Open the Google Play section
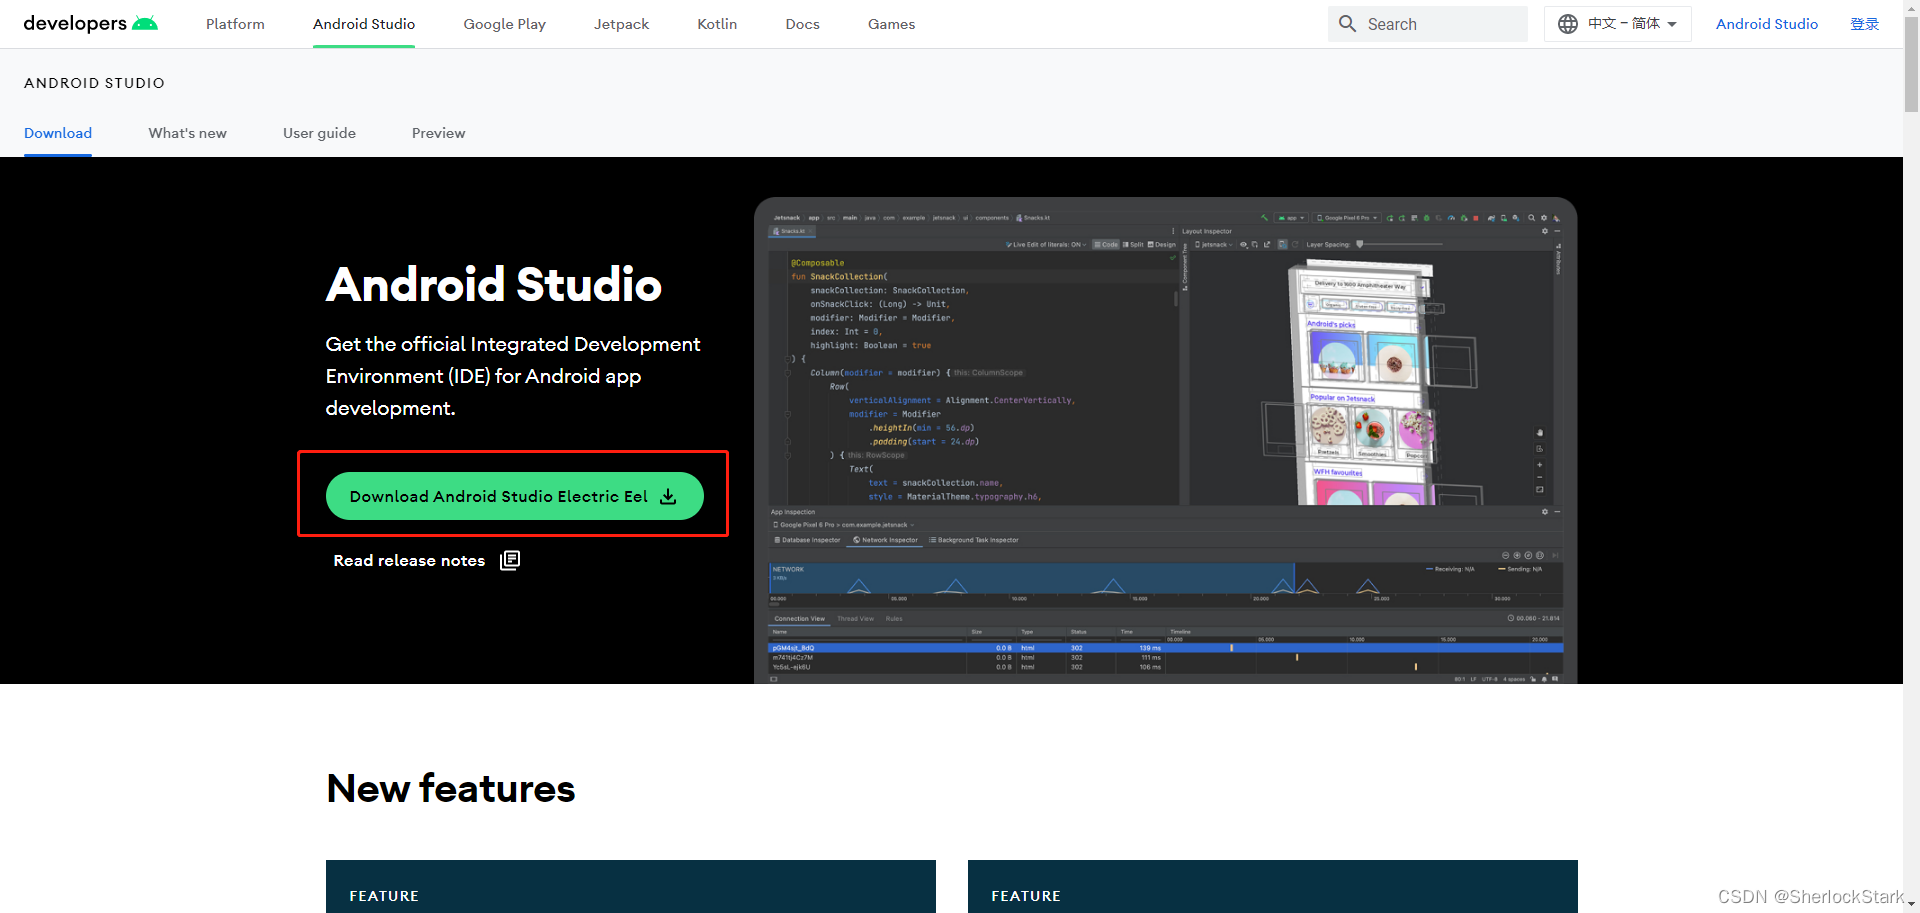Image resolution: width=1920 pixels, height=913 pixels. [x=504, y=24]
